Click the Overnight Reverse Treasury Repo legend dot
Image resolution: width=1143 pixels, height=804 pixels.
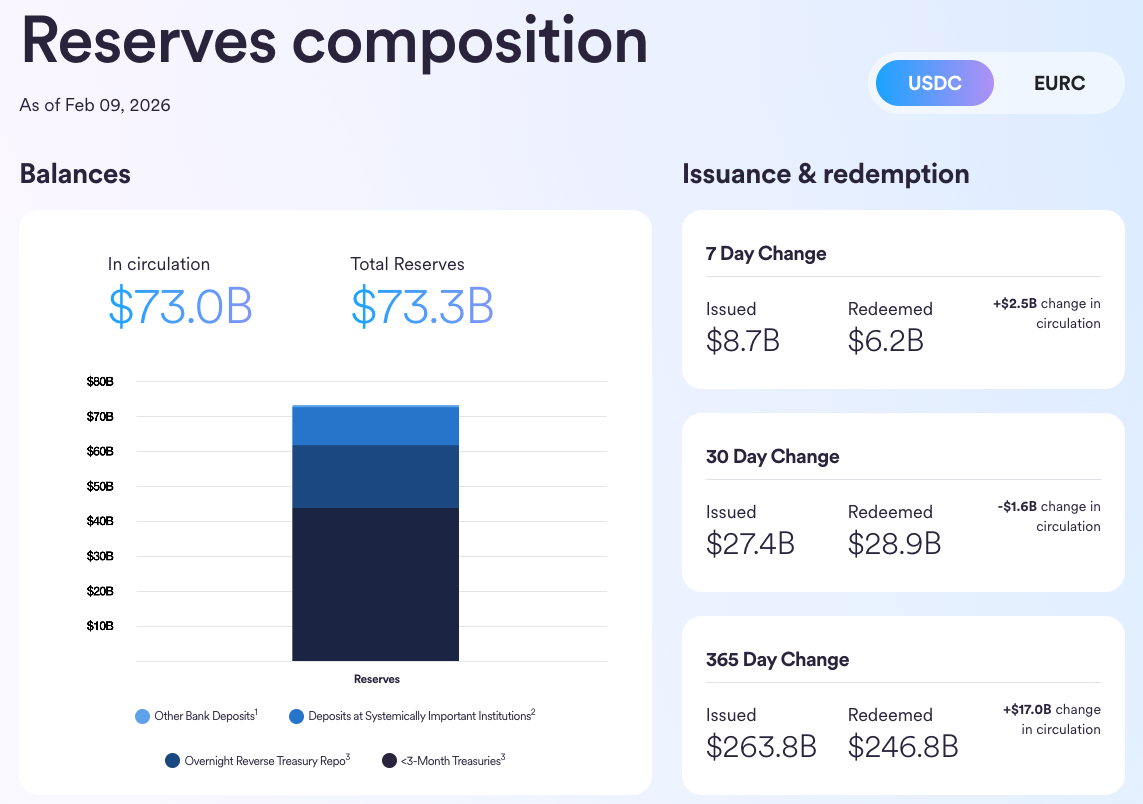tap(172, 761)
